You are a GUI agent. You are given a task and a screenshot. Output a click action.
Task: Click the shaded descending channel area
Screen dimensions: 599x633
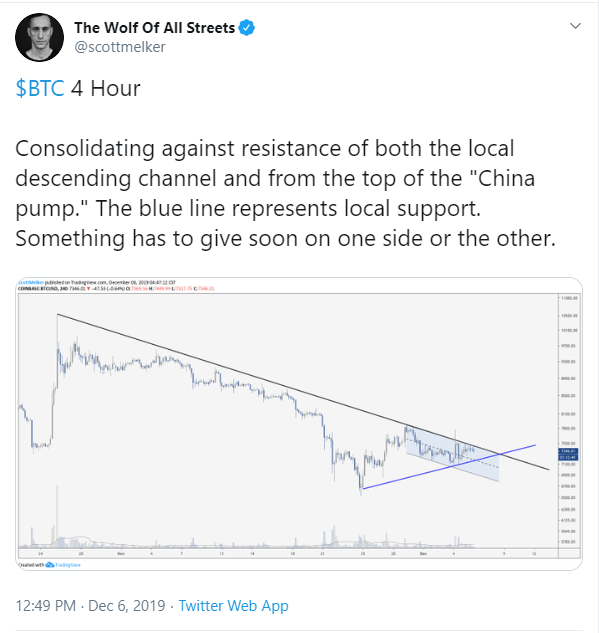pyautogui.click(x=452, y=452)
